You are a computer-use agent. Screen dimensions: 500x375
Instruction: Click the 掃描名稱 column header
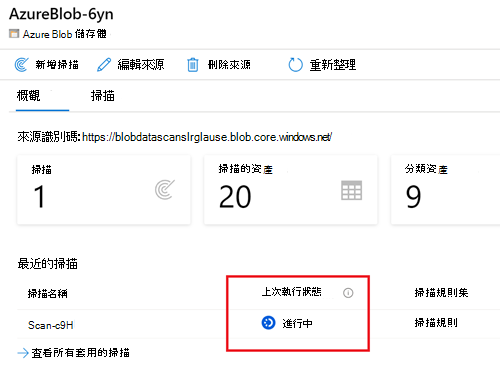click(48, 293)
